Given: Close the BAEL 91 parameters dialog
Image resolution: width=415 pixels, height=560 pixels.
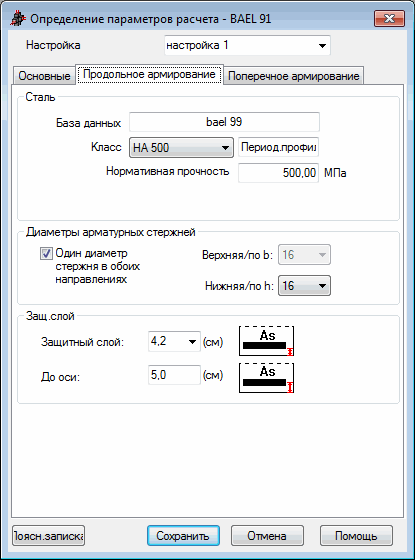Looking at the screenshot, I should tap(389, 18).
